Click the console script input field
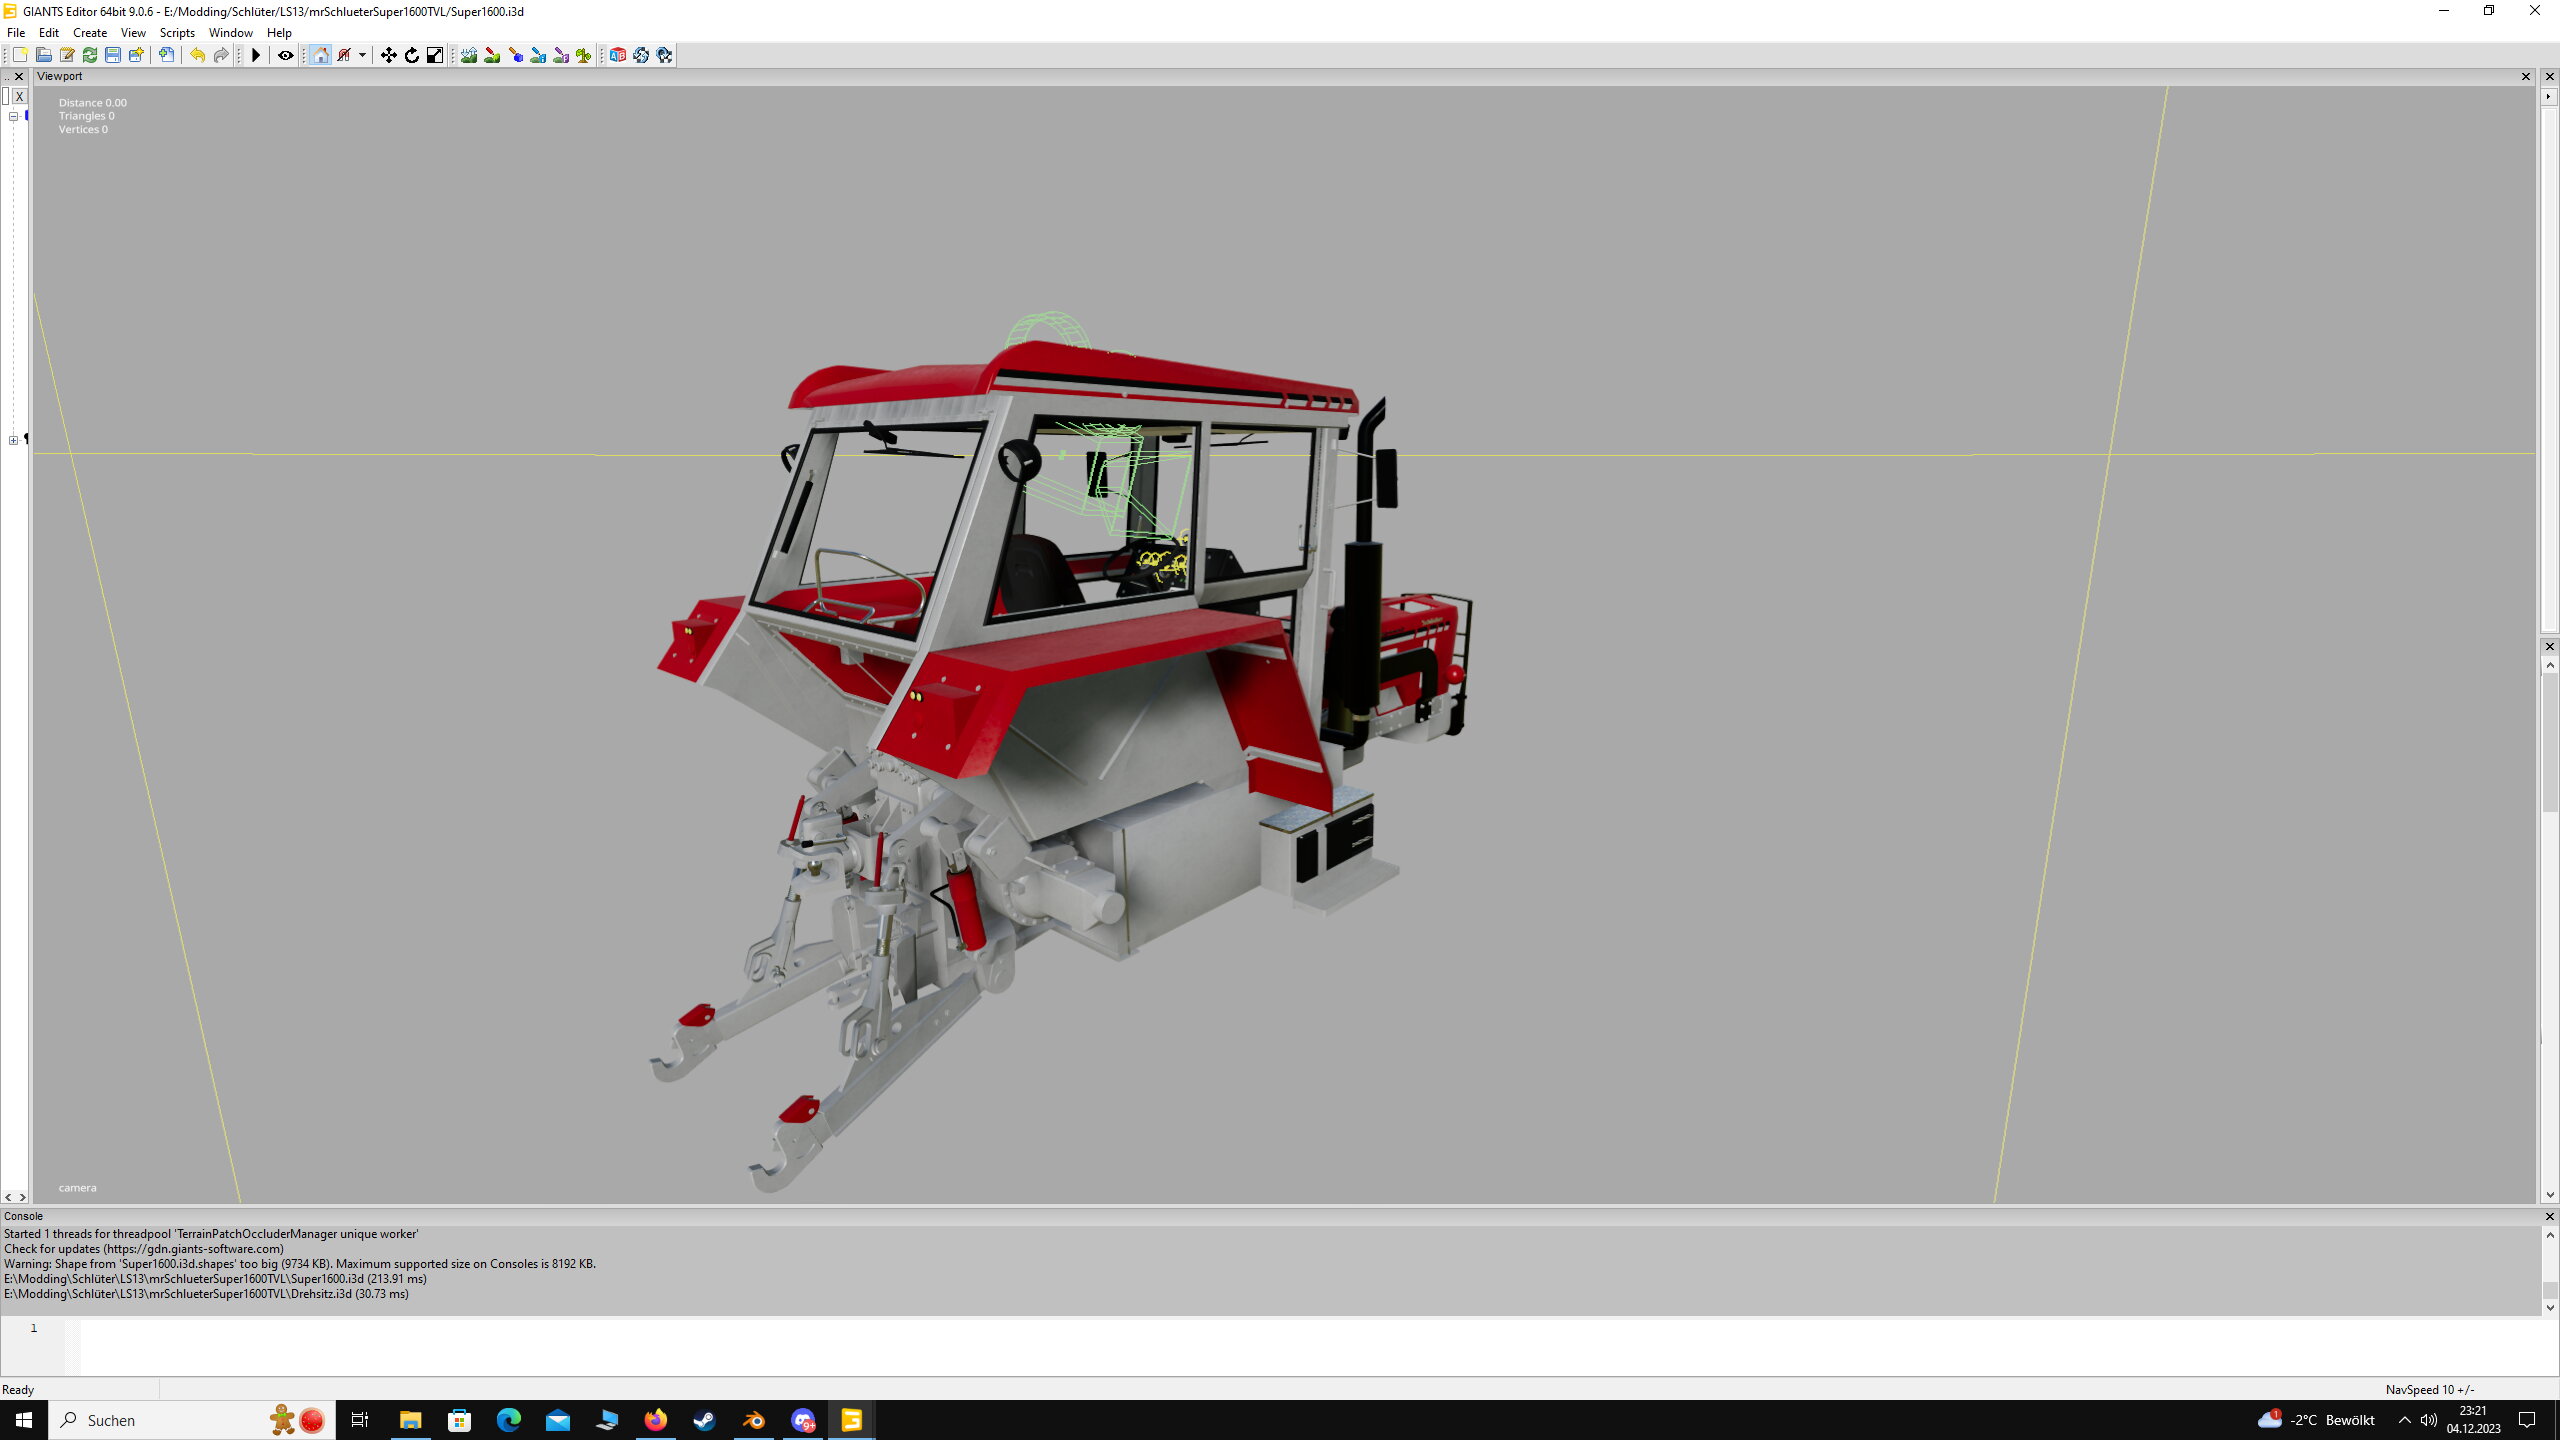This screenshot has width=2560, height=1440. point(1300,1345)
